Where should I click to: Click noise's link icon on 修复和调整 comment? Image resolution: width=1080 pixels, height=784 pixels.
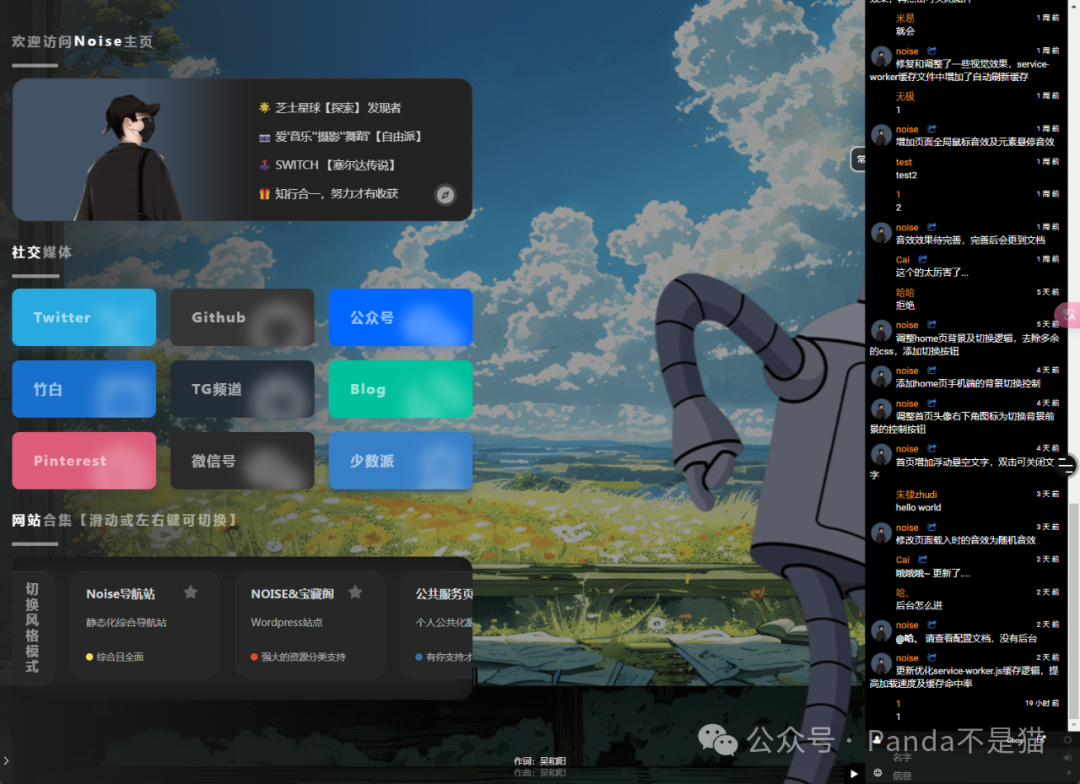click(932, 51)
